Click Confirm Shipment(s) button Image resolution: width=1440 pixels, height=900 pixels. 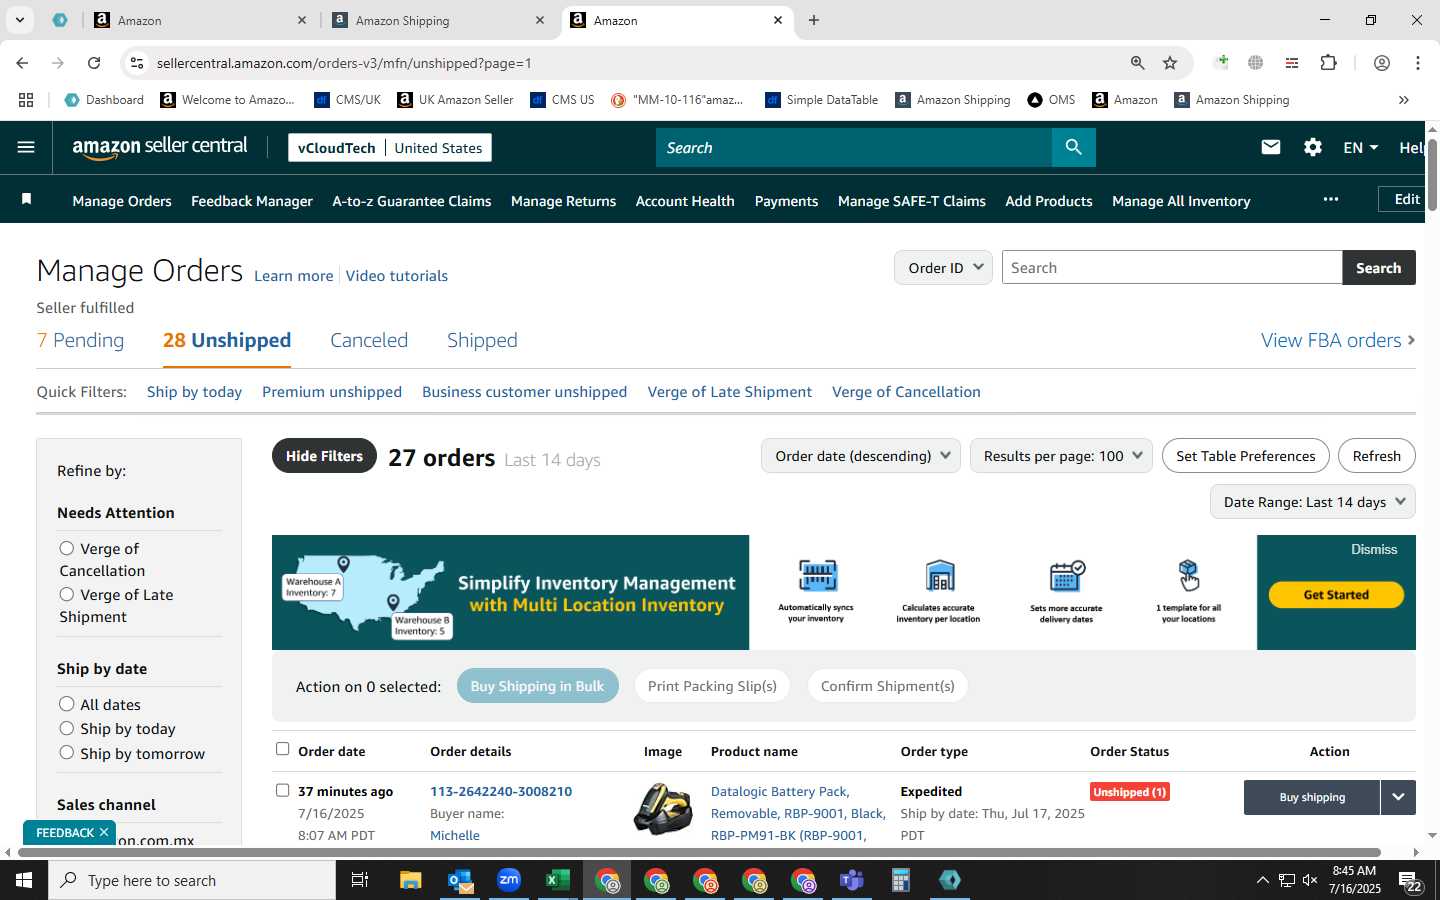point(887,686)
